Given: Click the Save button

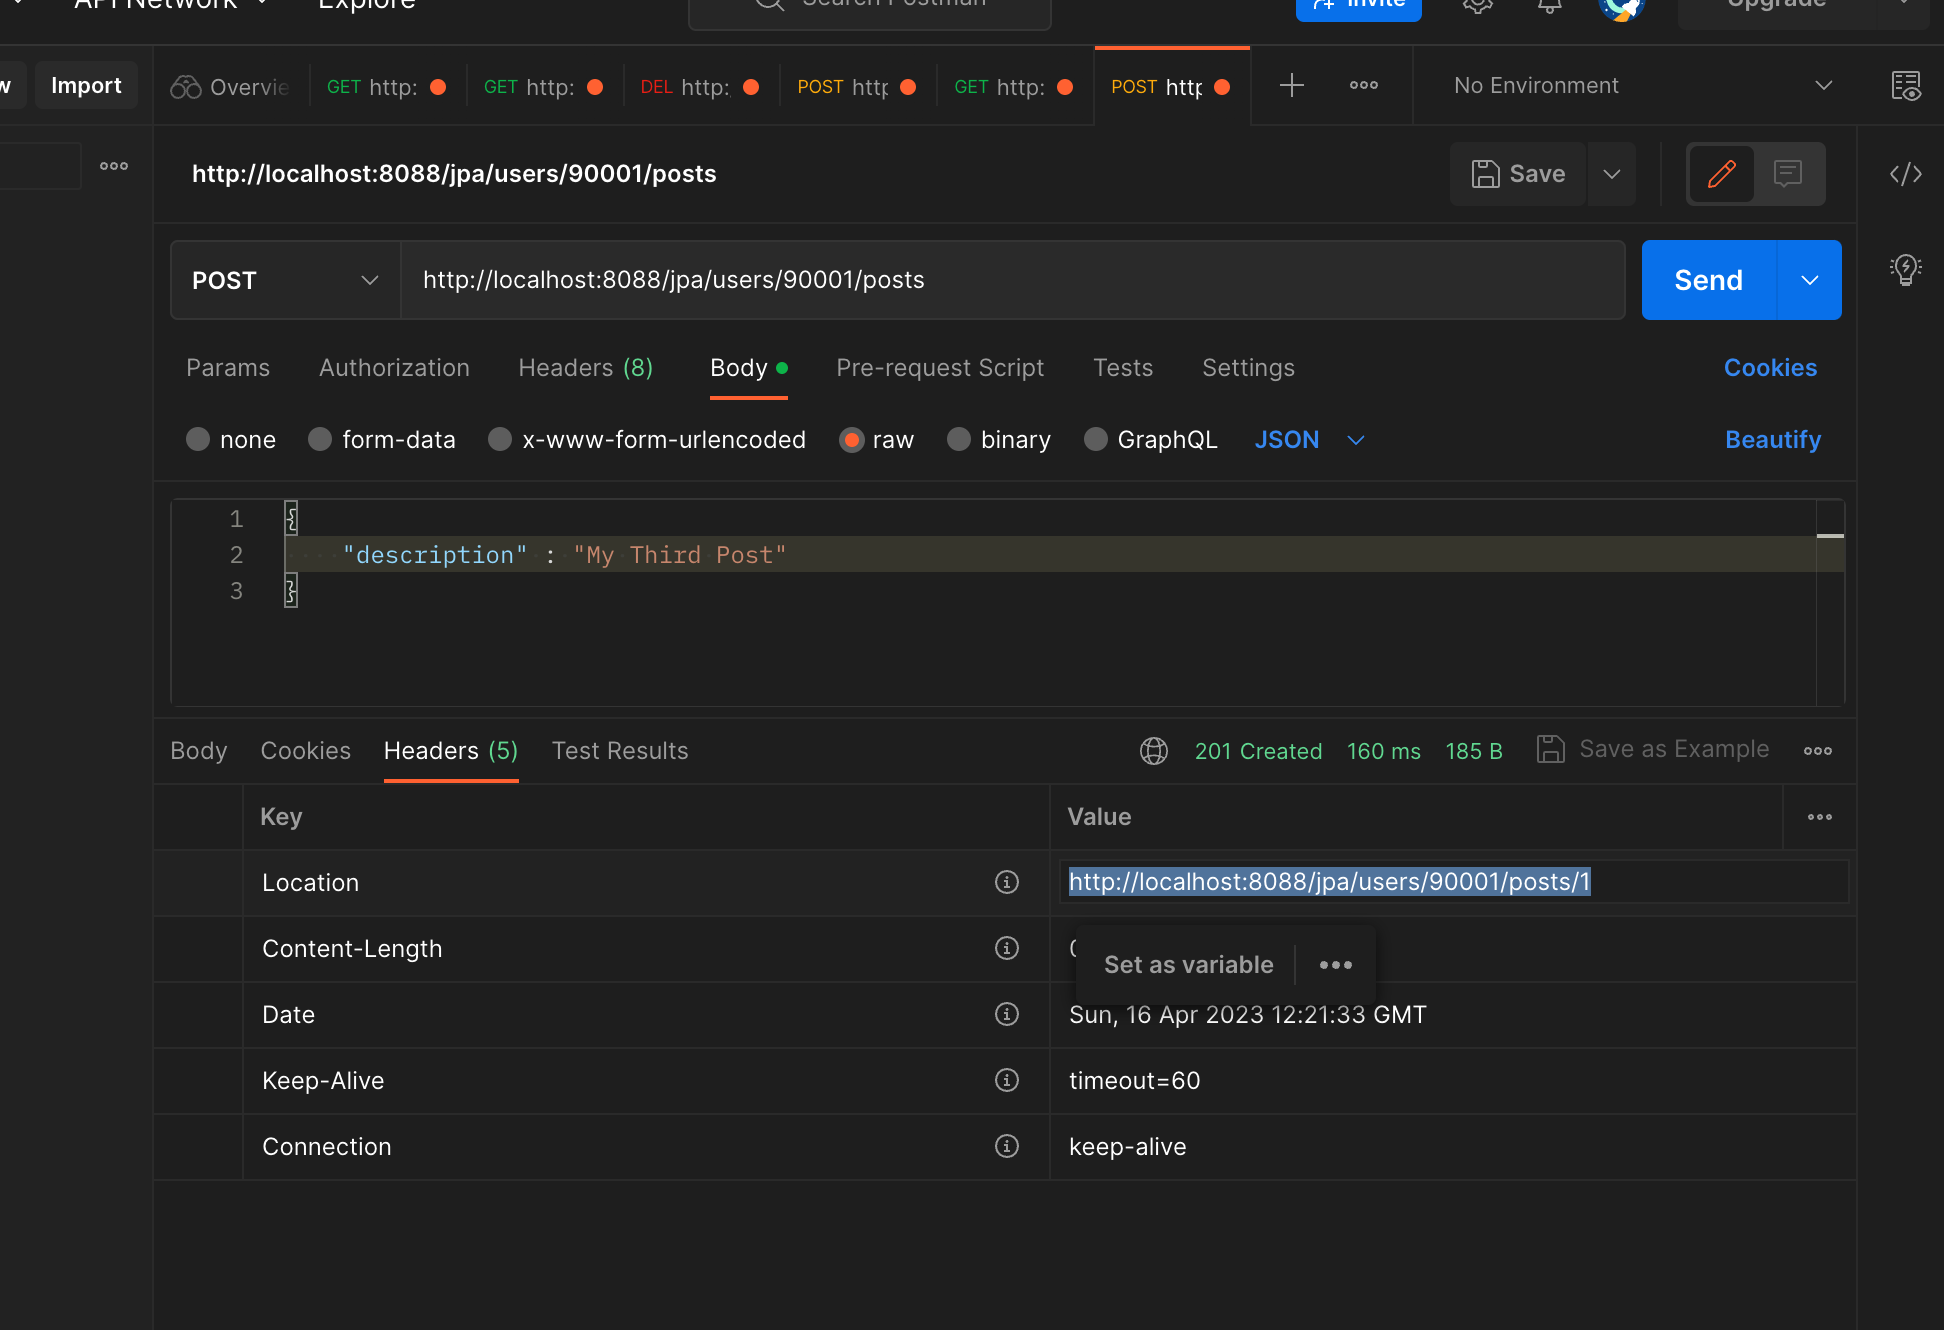Looking at the screenshot, I should (1518, 174).
